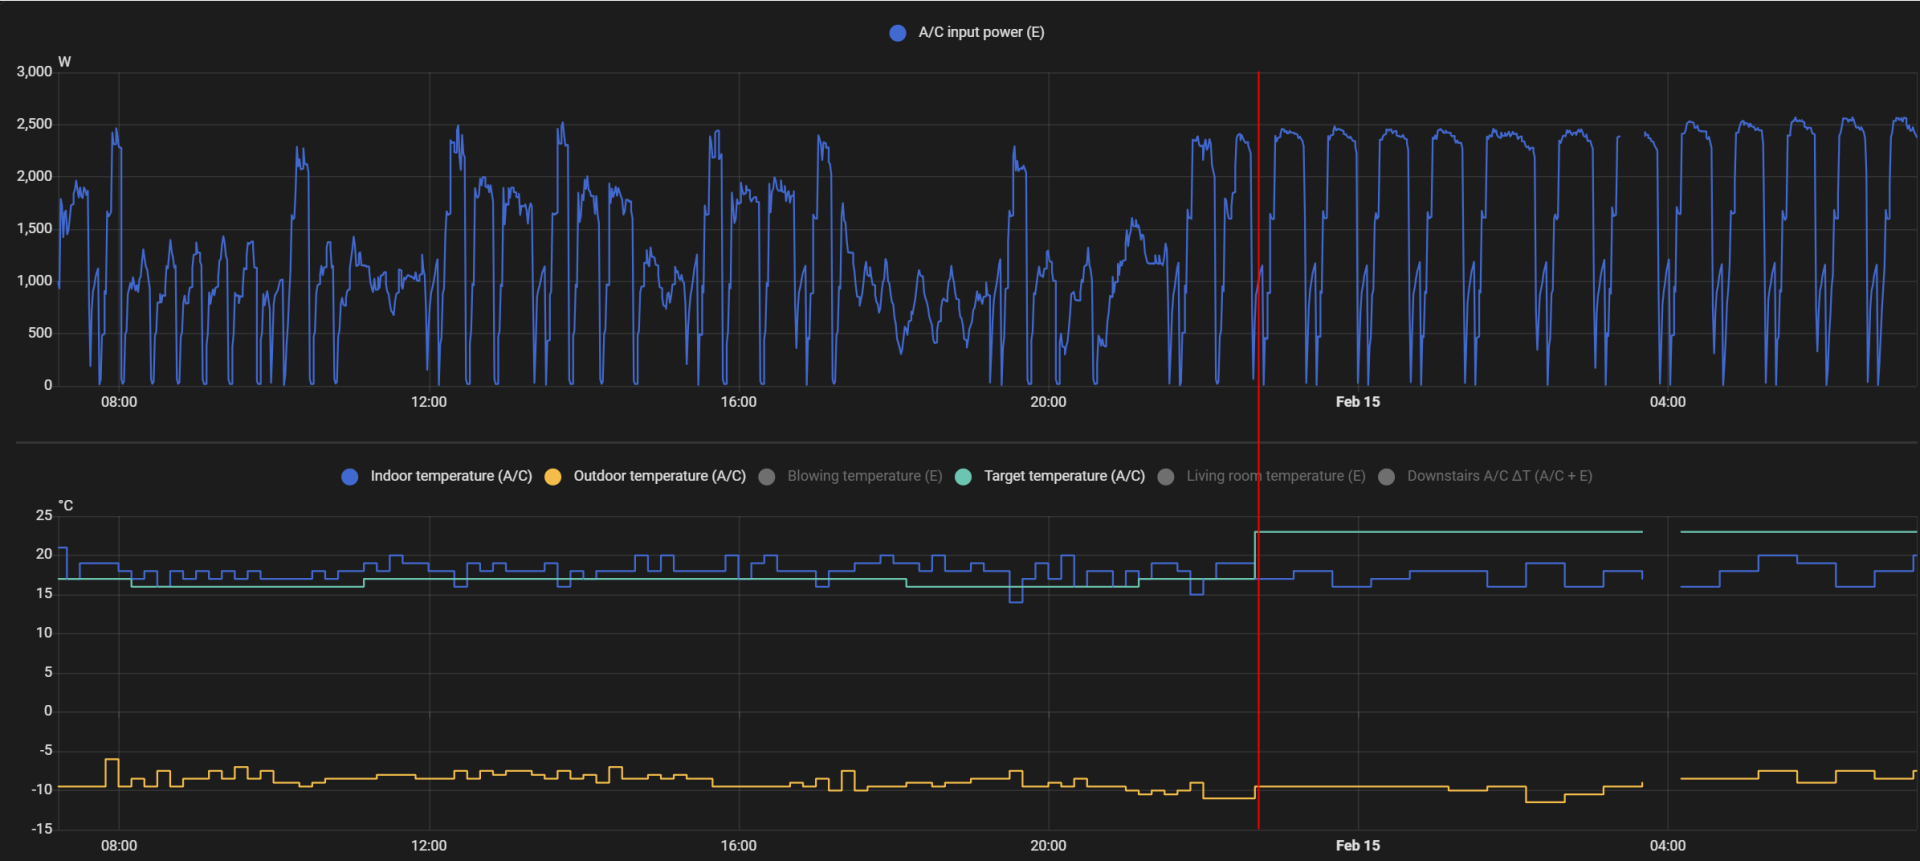
Task: Toggle the Indoor temperature (A/C) text label
Action: point(451,476)
